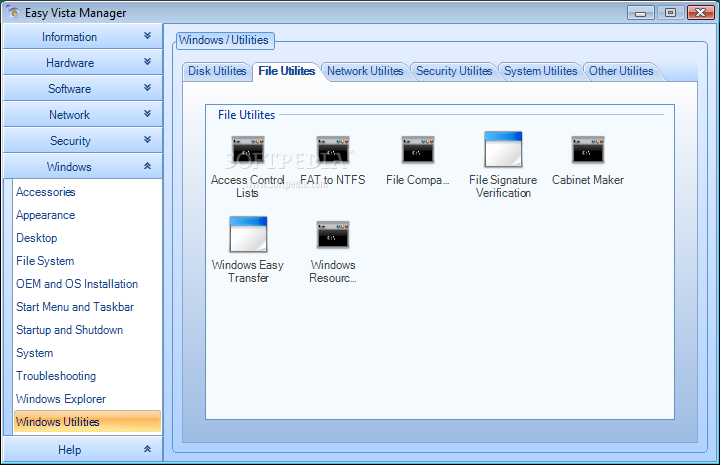
Task: Switch to the System Utilites tab
Action: pyautogui.click(x=540, y=71)
